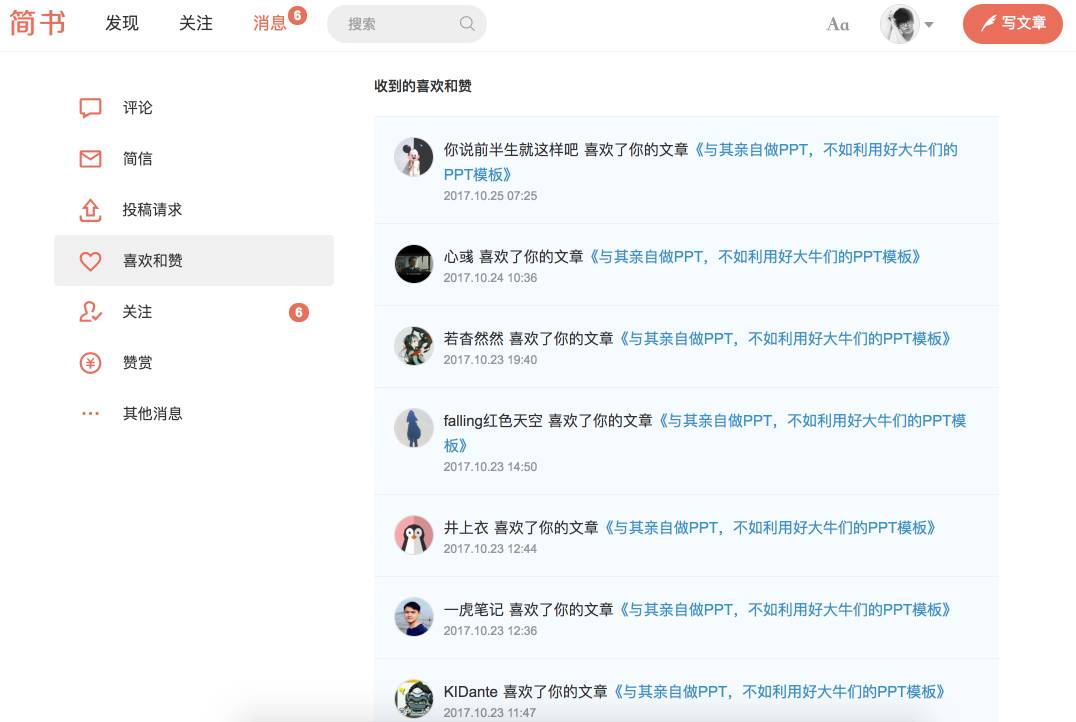Click the ¥ icon next to 赞赏
The width and height of the screenshot is (1076, 722).
point(90,363)
